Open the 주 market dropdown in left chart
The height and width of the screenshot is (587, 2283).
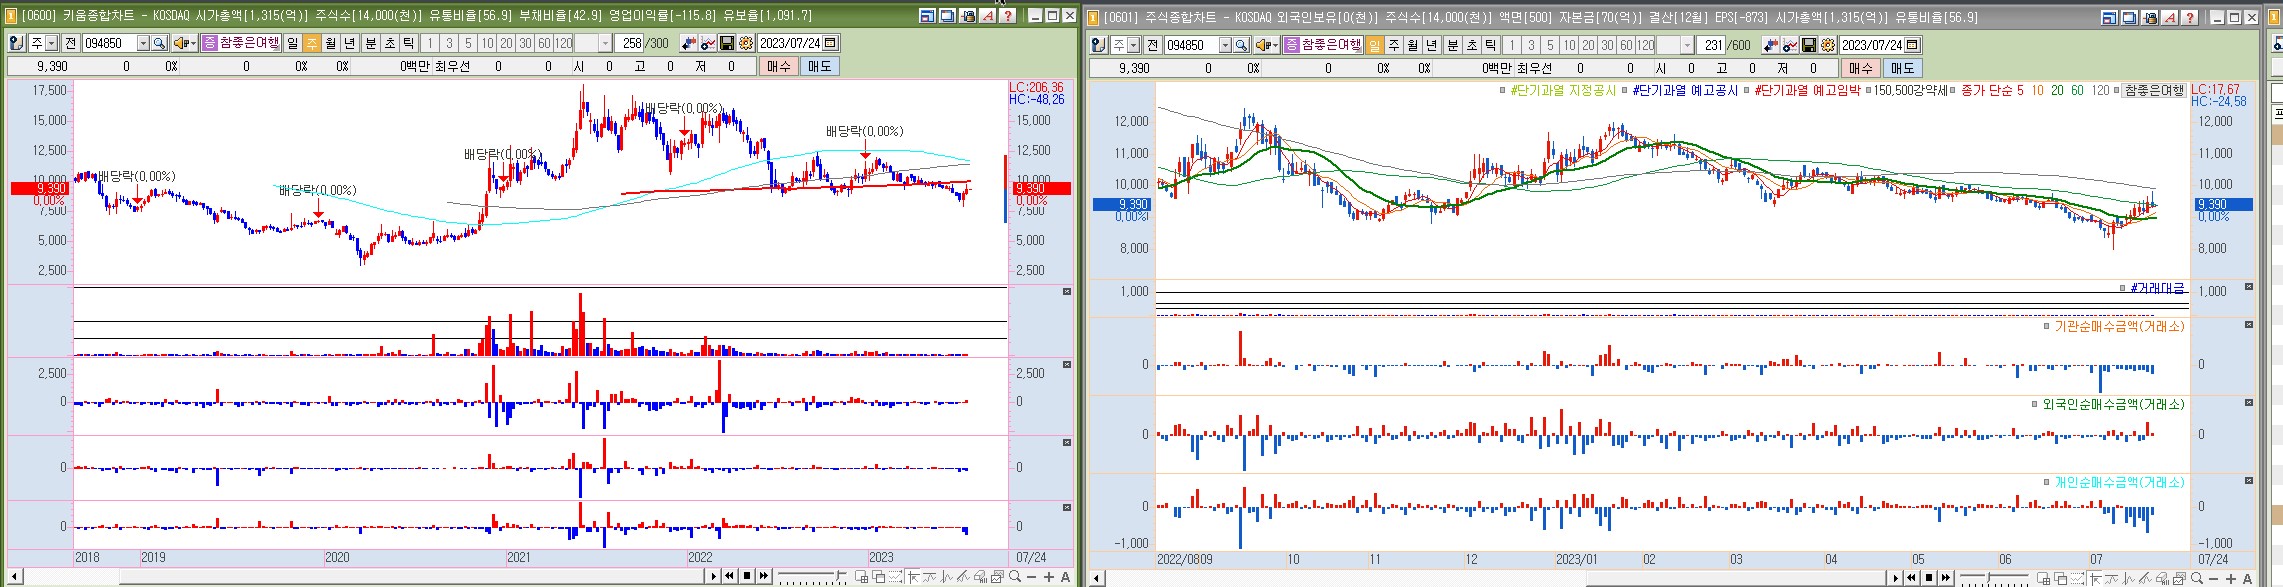point(52,43)
